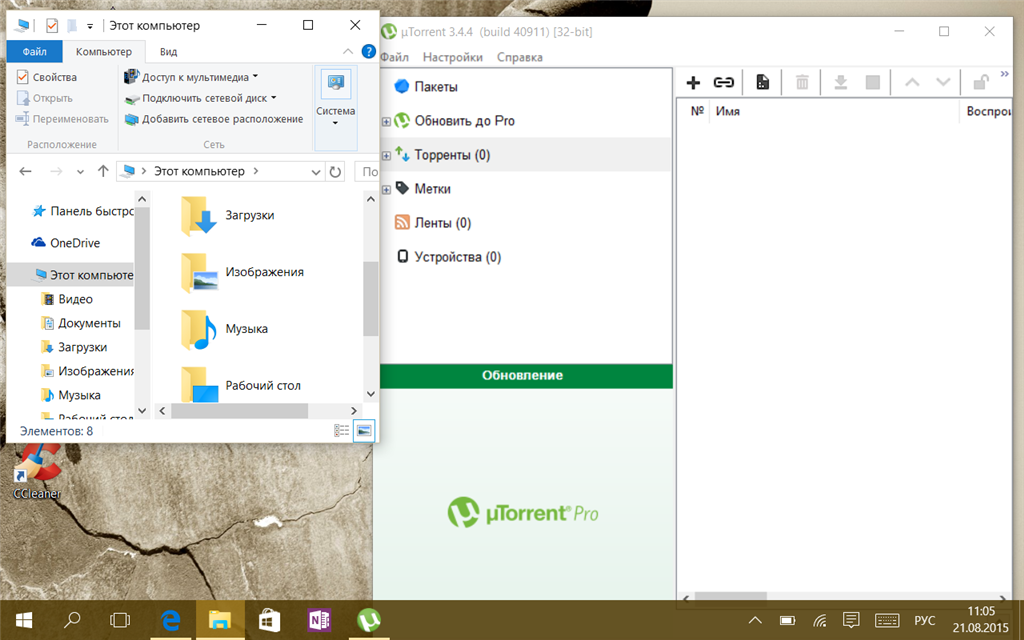Image resolution: width=1024 pixels, height=640 pixels.
Task: Go back in Explorer navigation
Action: [25, 171]
